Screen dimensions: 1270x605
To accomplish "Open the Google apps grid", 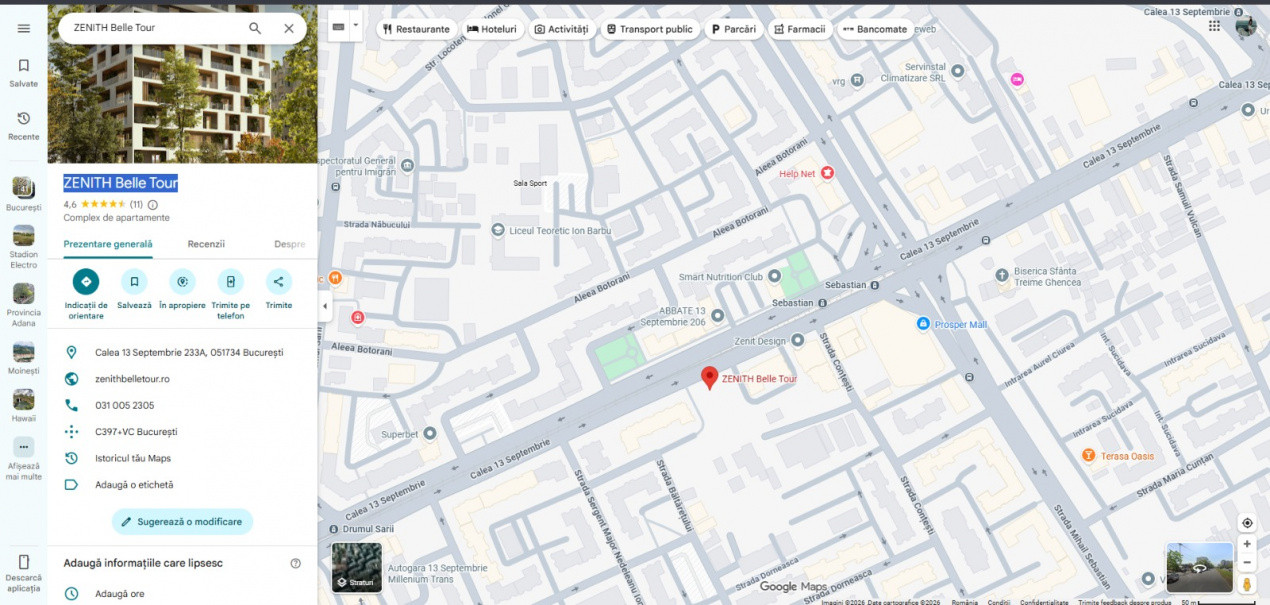I will [1214, 27].
